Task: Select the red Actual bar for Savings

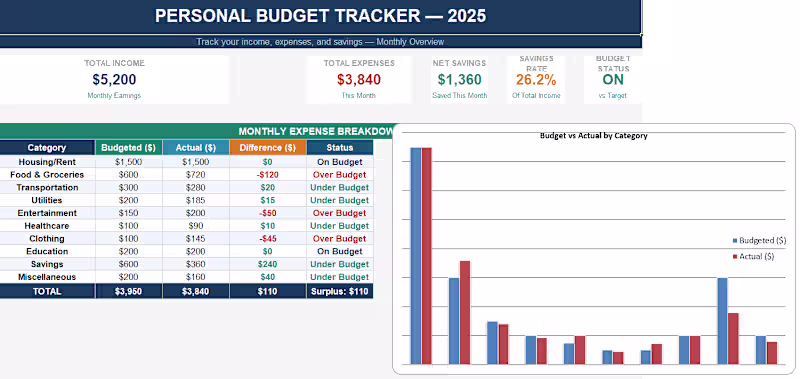Action: click(x=733, y=339)
